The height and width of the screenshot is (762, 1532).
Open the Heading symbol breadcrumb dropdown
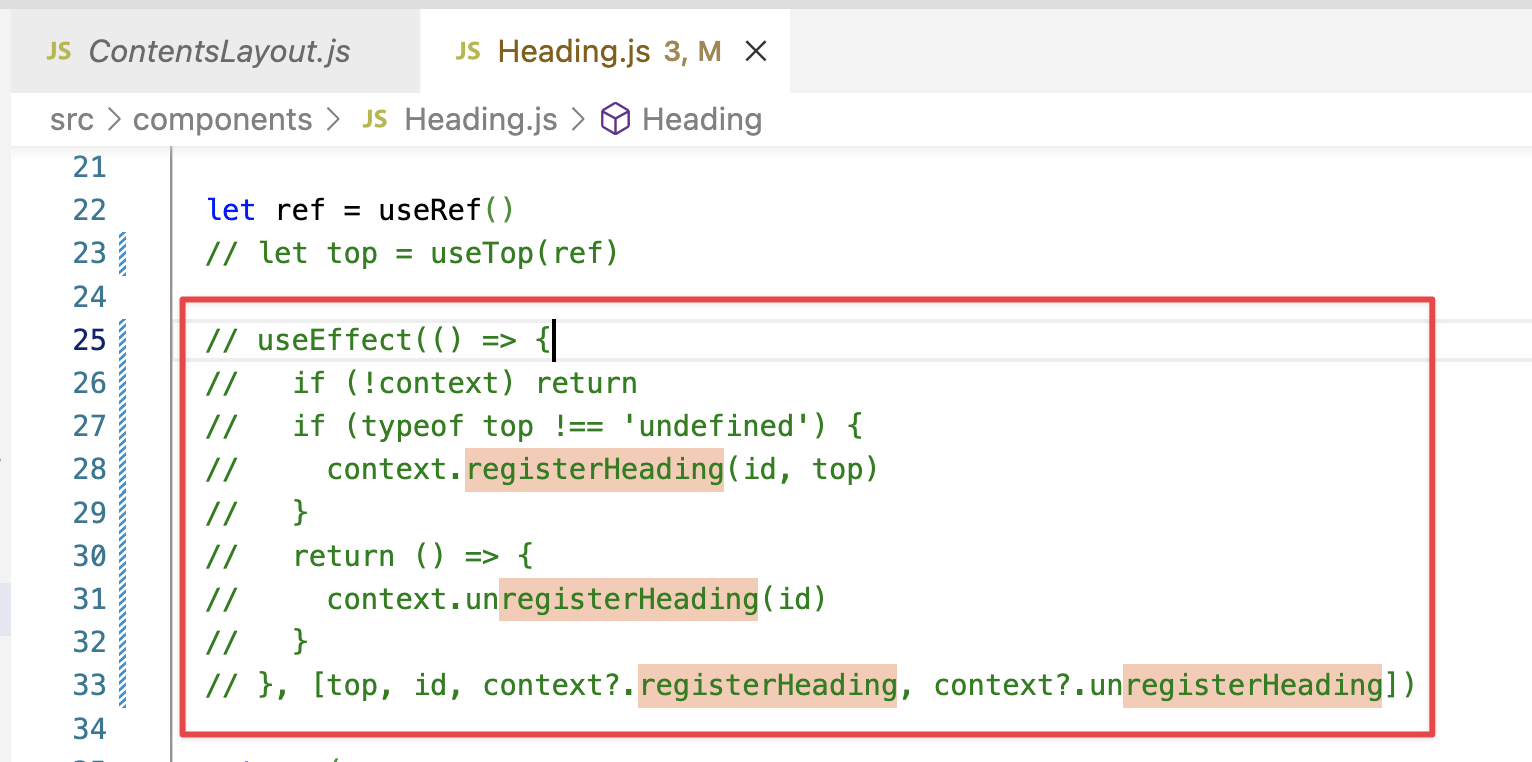click(701, 119)
